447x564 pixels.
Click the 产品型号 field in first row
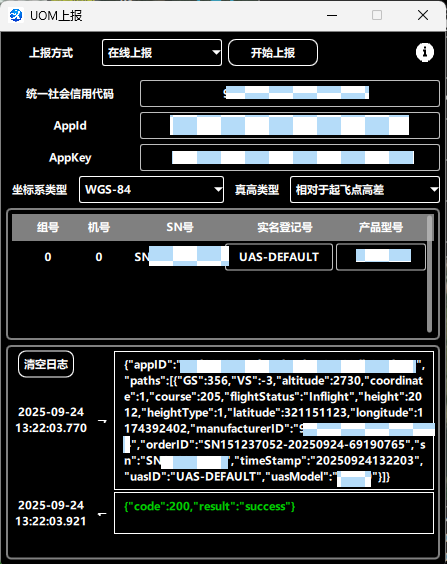[x=381, y=257]
